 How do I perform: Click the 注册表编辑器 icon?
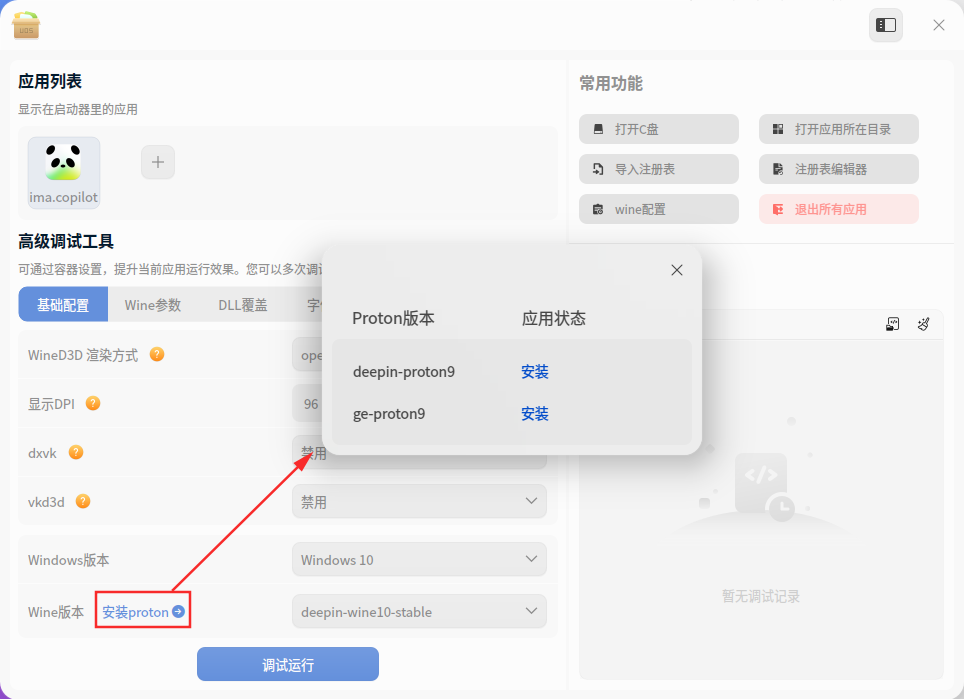point(778,169)
